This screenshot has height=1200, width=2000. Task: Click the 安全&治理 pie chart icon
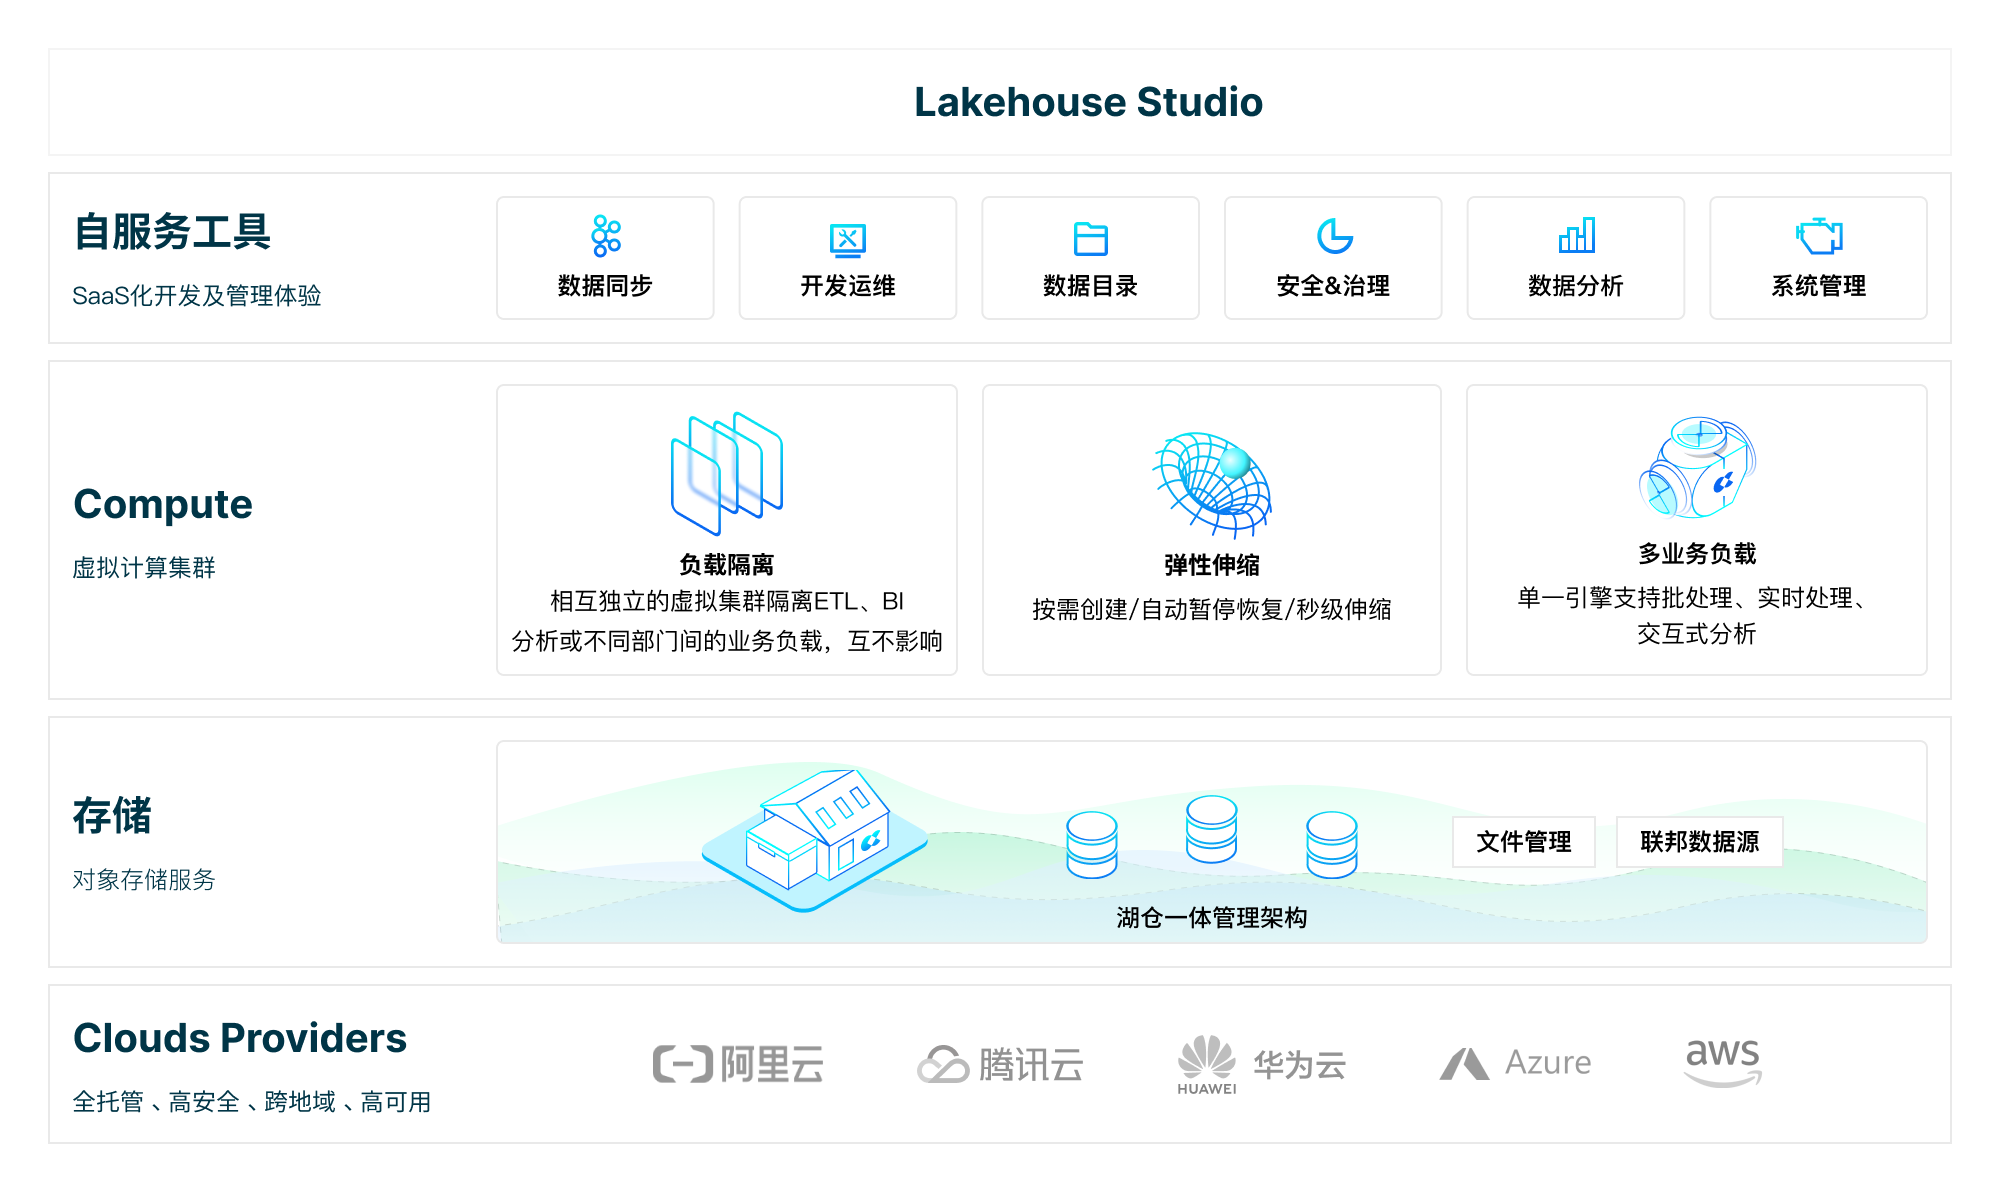coord(1333,237)
